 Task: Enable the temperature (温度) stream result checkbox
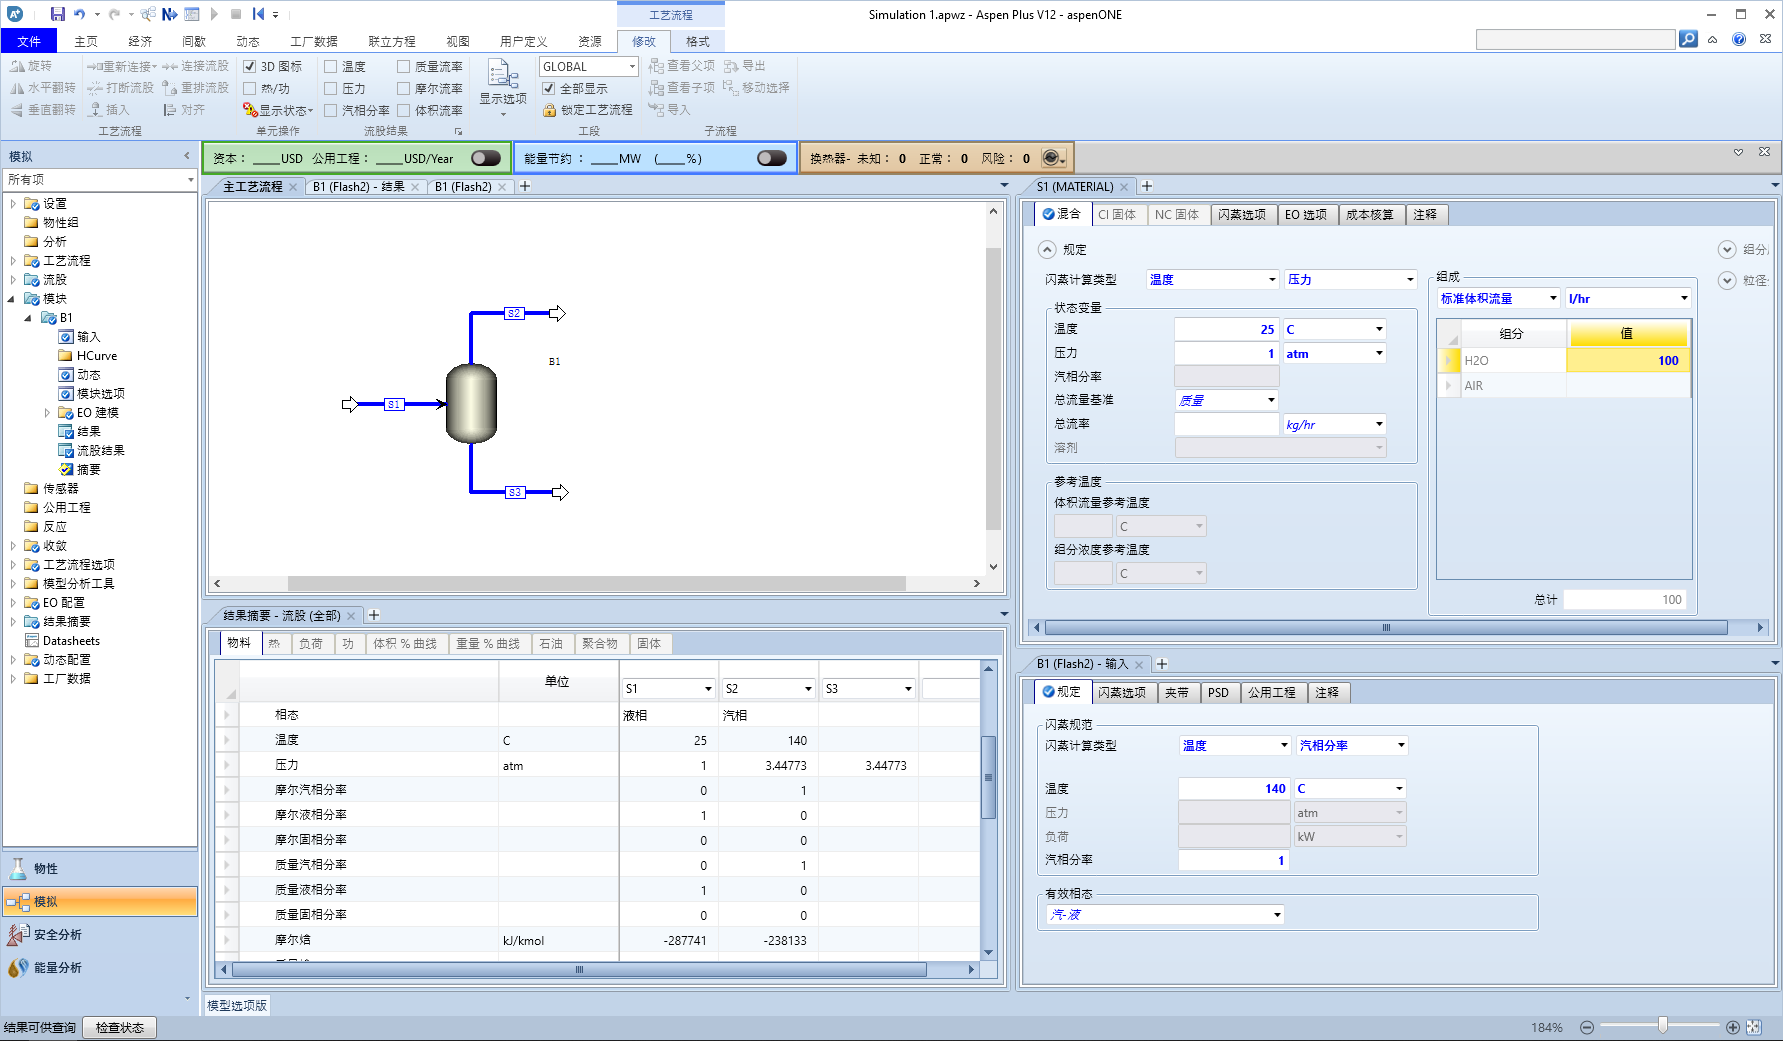pyautogui.click(x=330, y=66)
